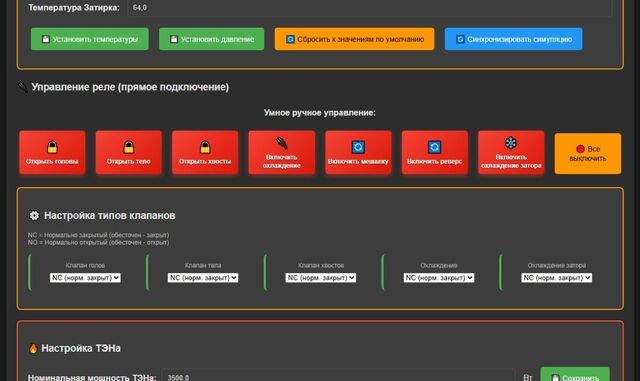Click the 'Установить температуры' green button
Viewport: 640px width, 381px height.
coord(89,39)
